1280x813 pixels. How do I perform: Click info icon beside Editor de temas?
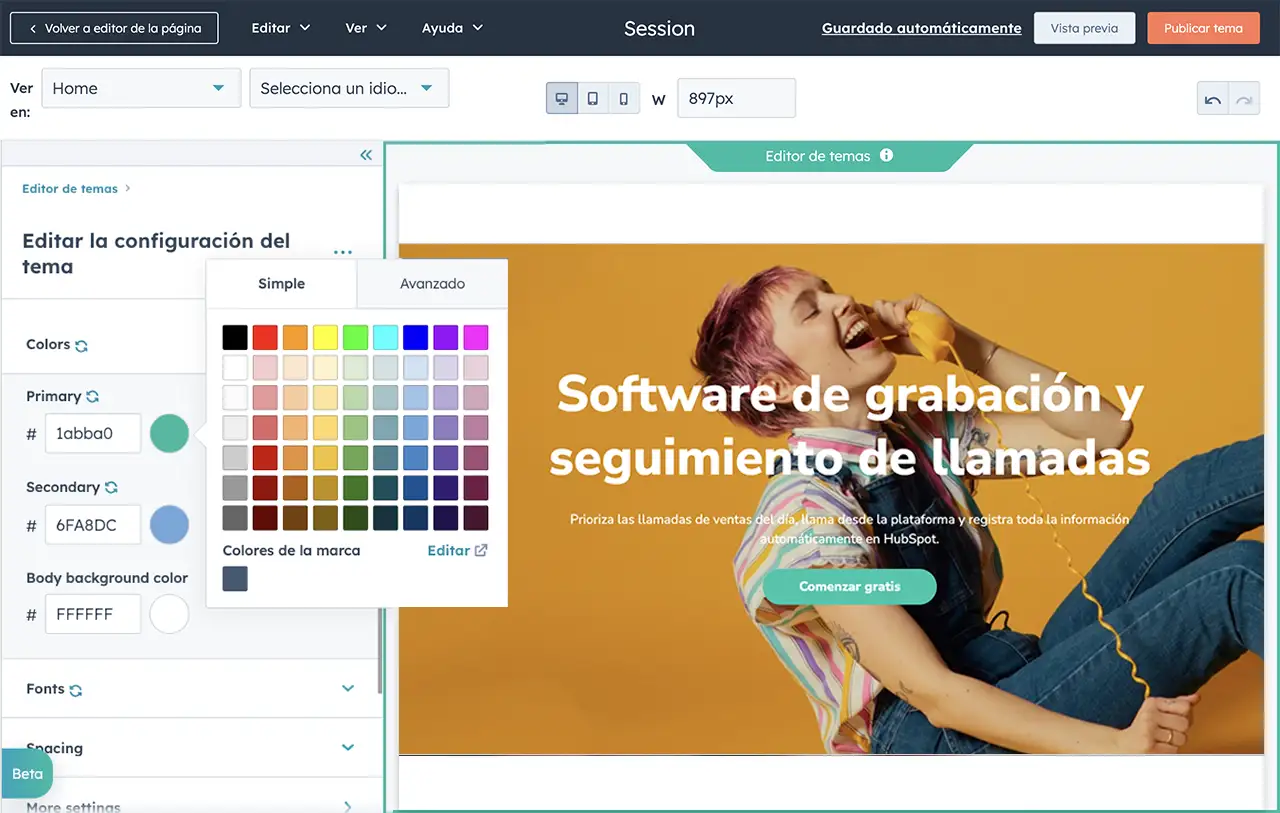pyautogui.click(x=886, y=156)
